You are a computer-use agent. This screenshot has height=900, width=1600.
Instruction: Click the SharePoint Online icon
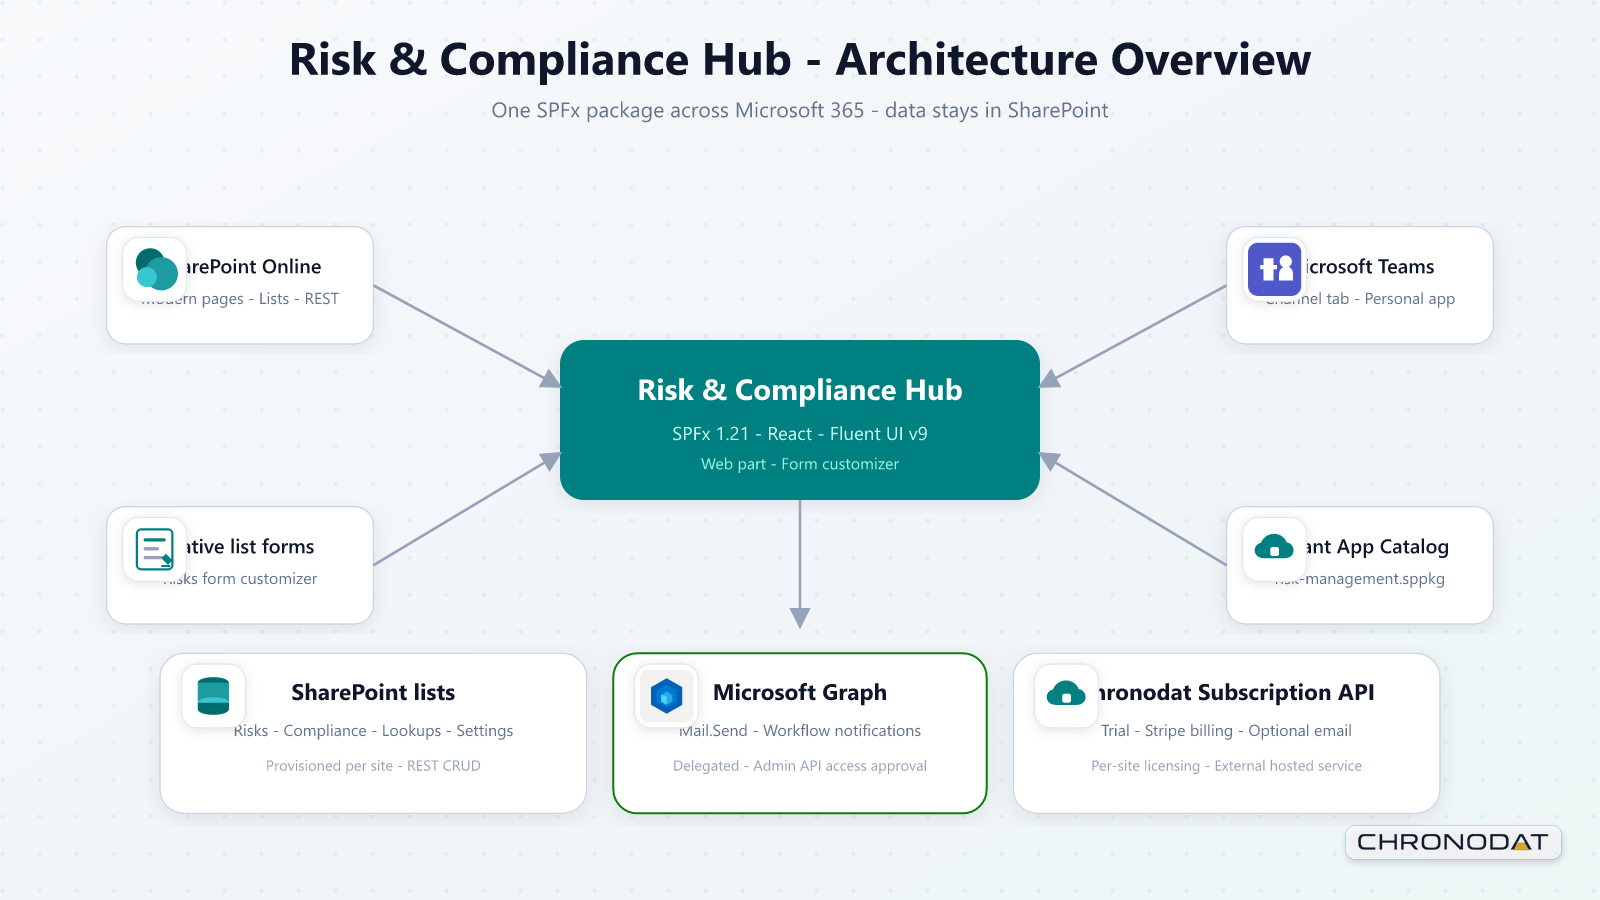tap(155, 269)
